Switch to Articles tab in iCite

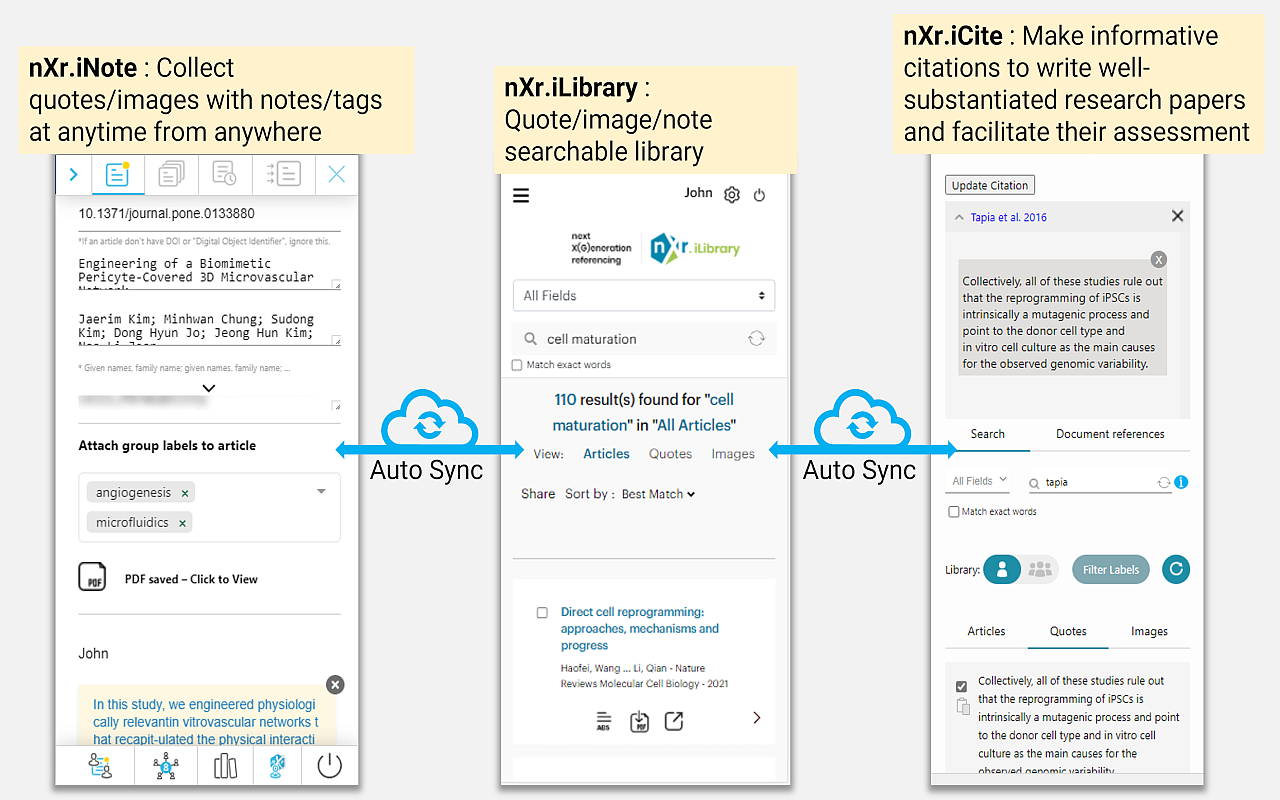tap(986, 631)
